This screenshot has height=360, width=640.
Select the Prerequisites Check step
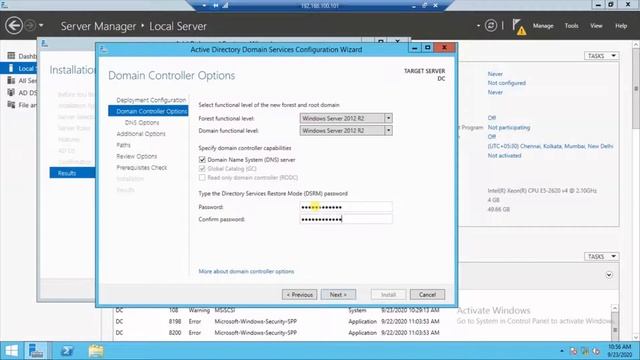coord(142,168)
